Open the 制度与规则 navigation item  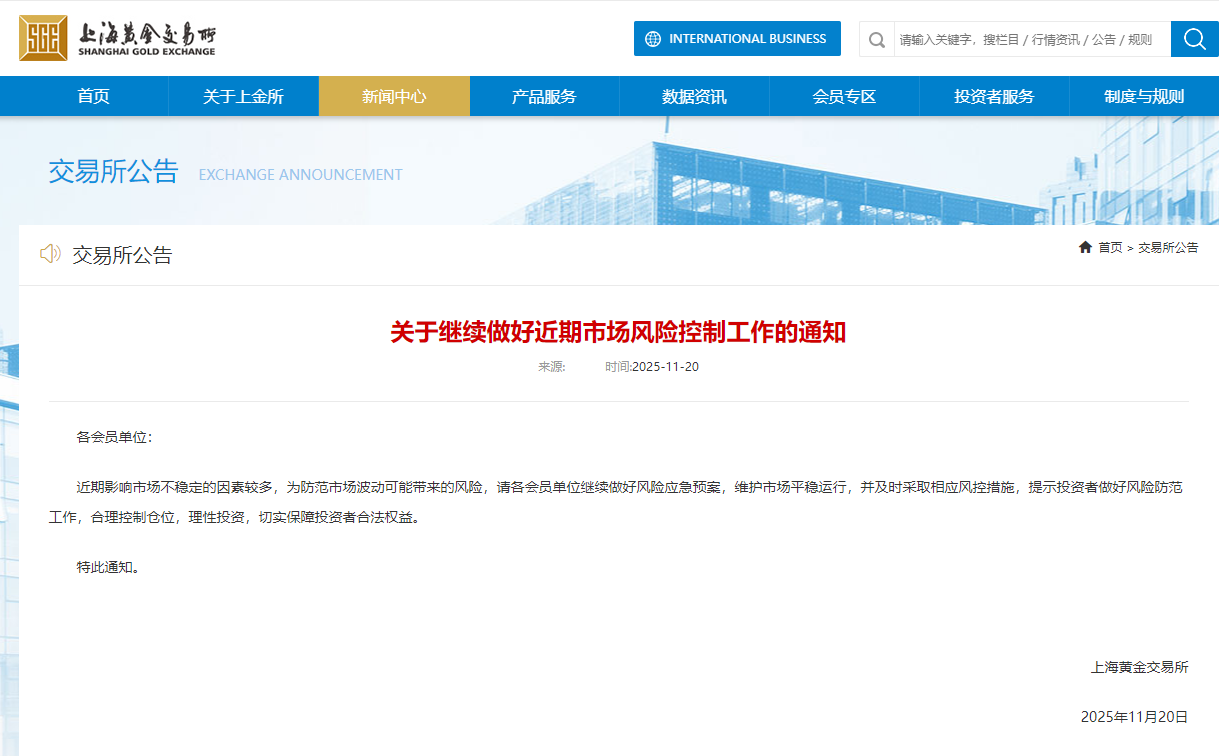1143,95
